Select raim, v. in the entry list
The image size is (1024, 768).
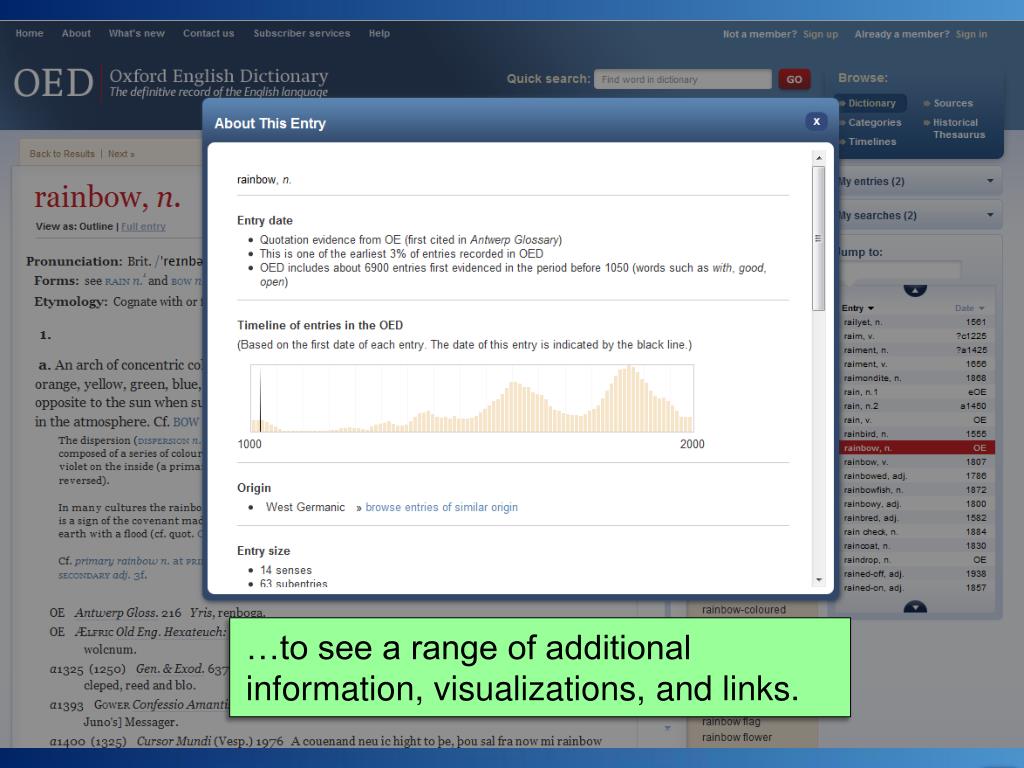[x=917, y=336]
